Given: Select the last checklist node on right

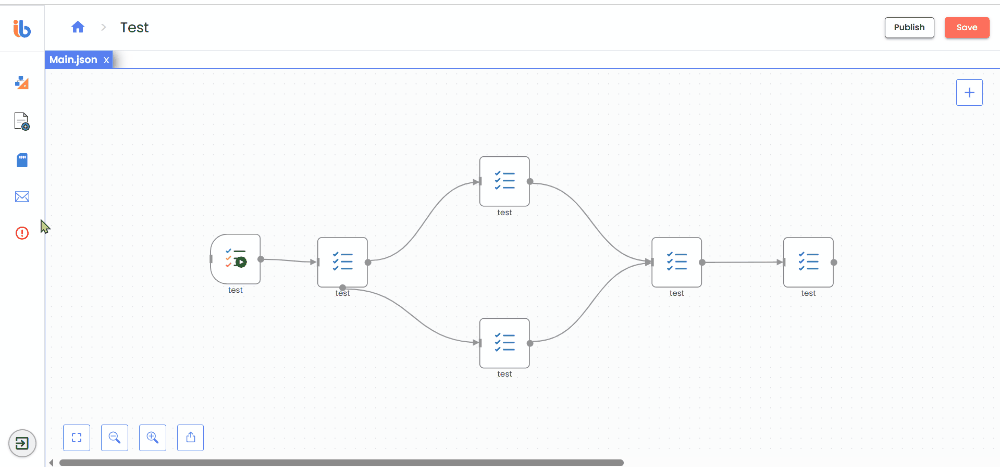Looking at the screenshot, I should [808, 262].
